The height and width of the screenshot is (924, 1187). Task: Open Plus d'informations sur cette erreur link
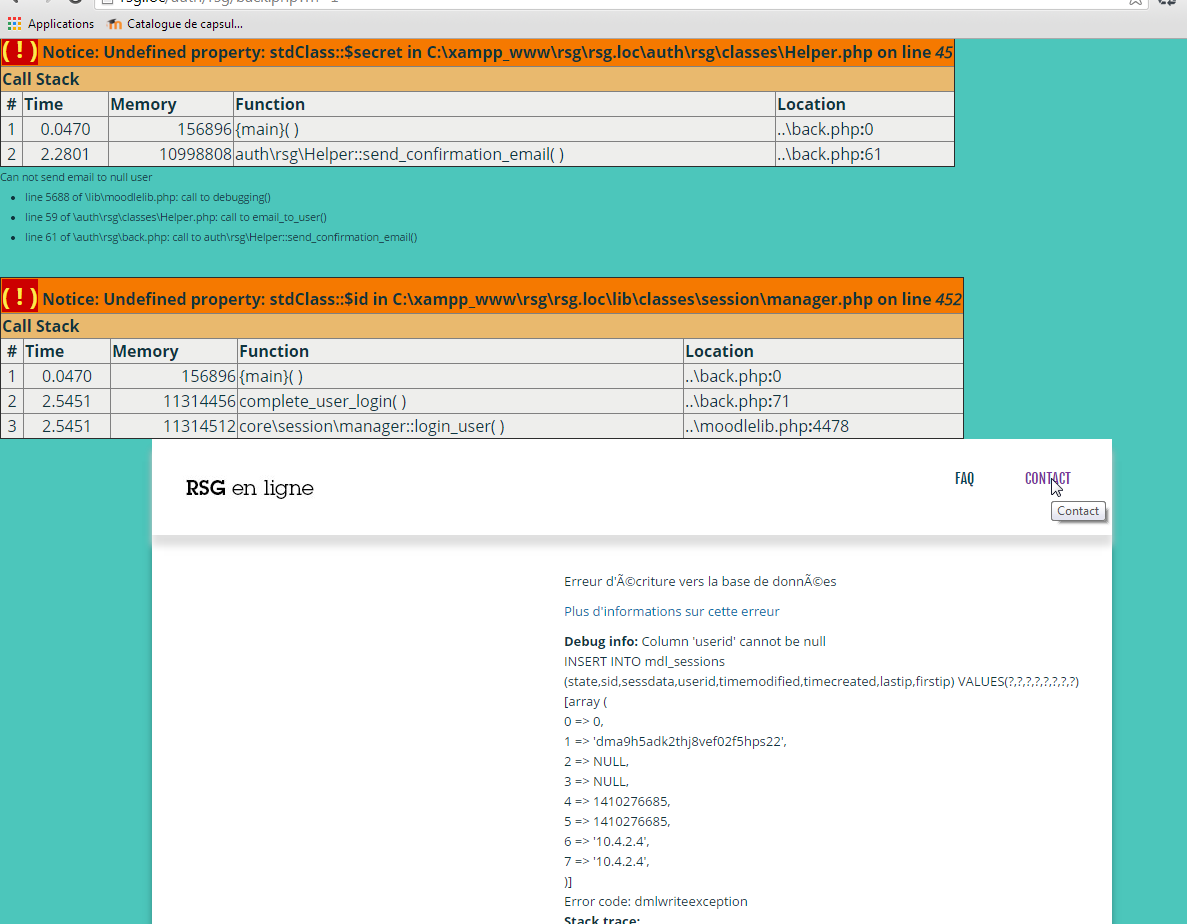671,611
